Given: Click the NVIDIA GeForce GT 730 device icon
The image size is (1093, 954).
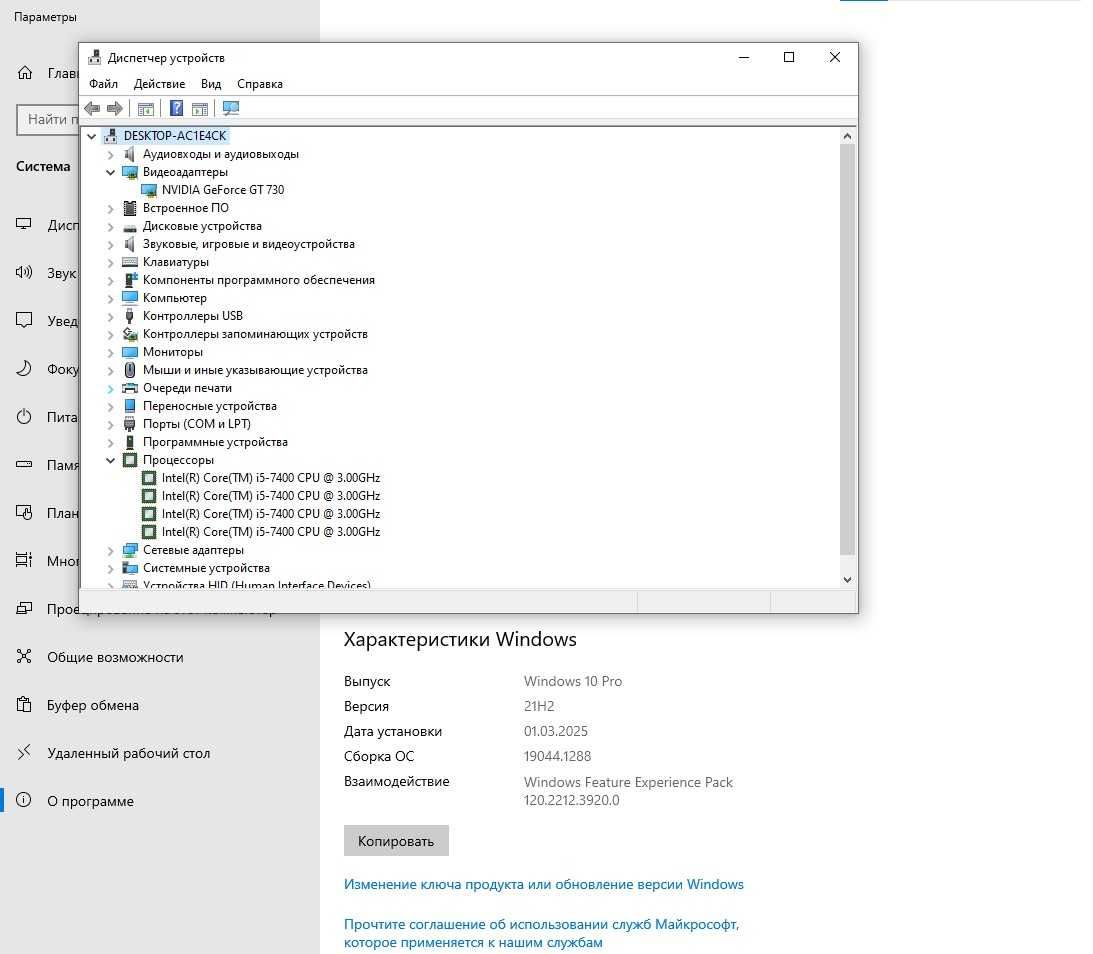Looking at the screenshot, I should (148, 190).
